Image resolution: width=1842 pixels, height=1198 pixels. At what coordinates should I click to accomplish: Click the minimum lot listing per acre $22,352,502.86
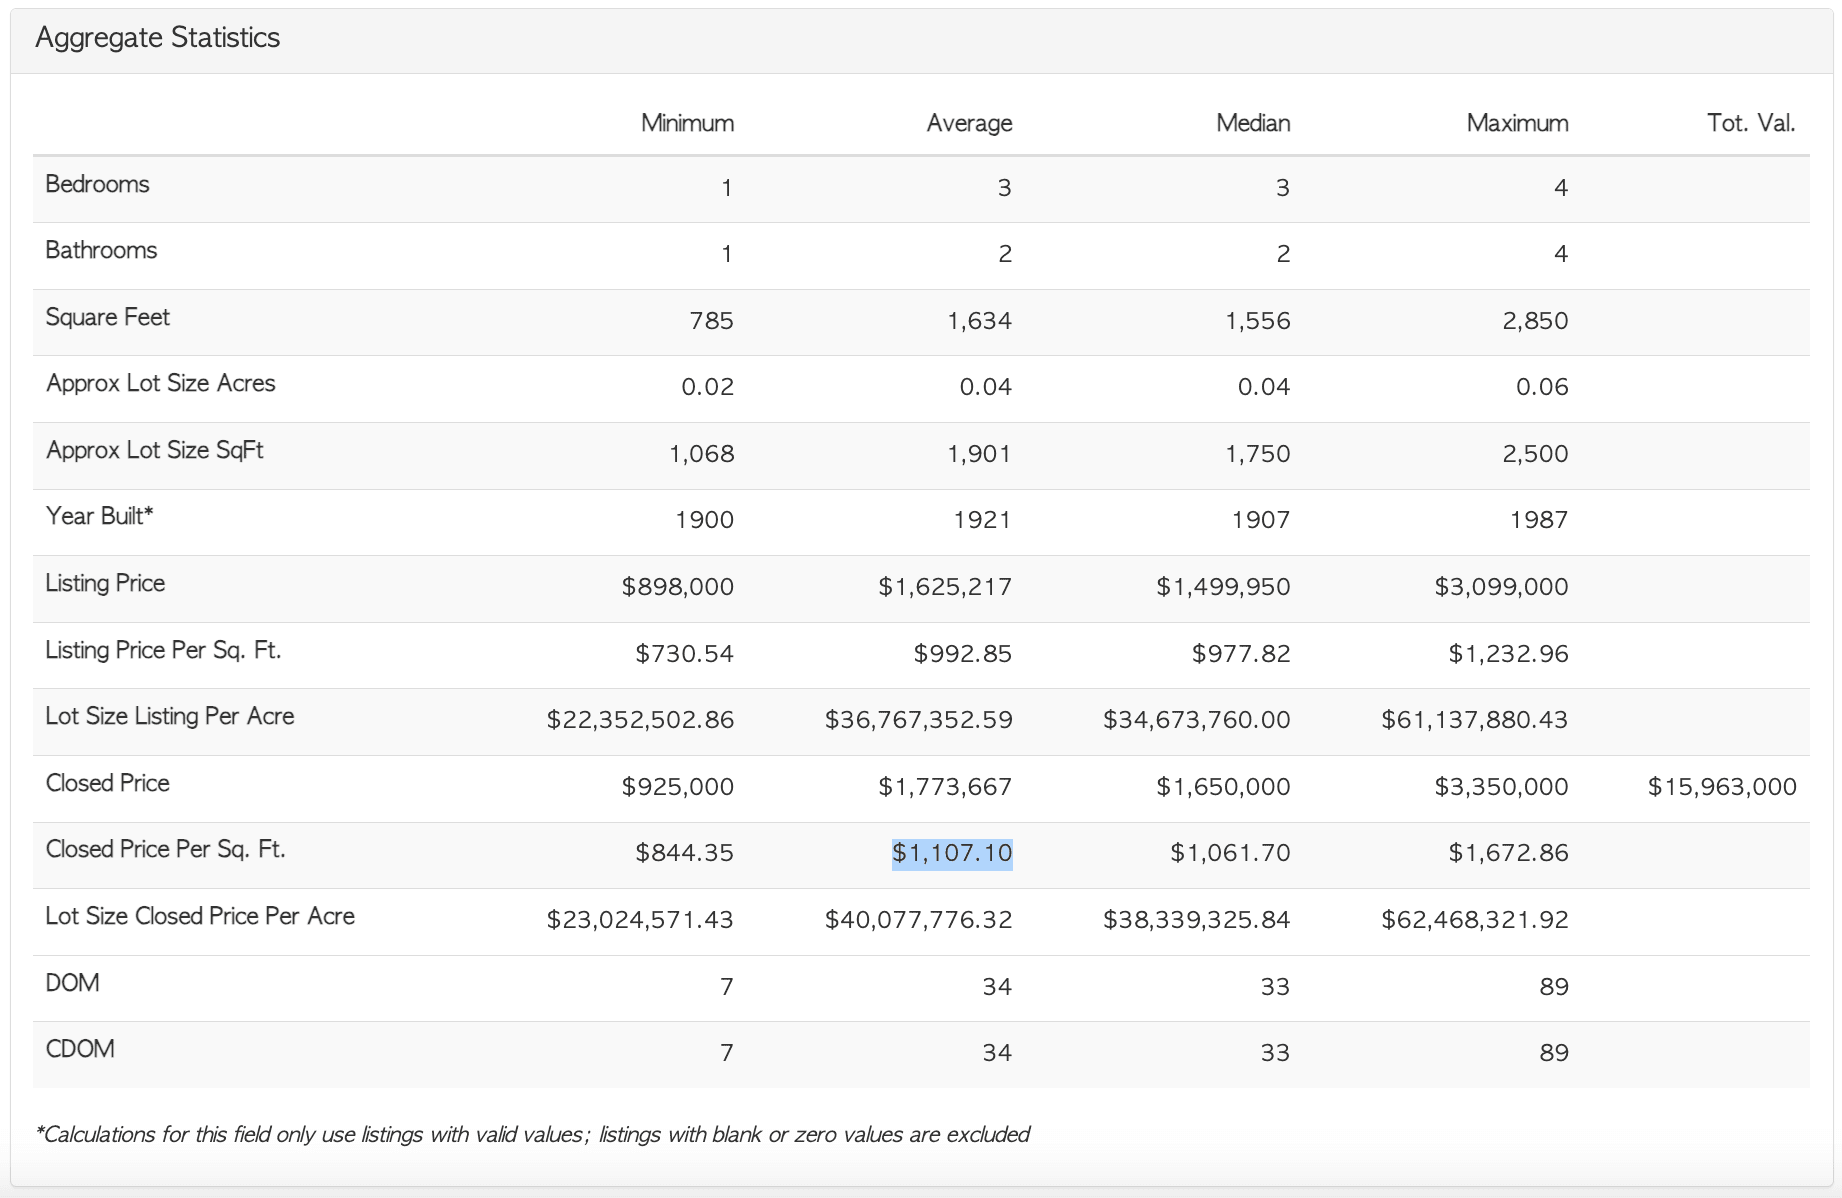[x=640, y=720]
